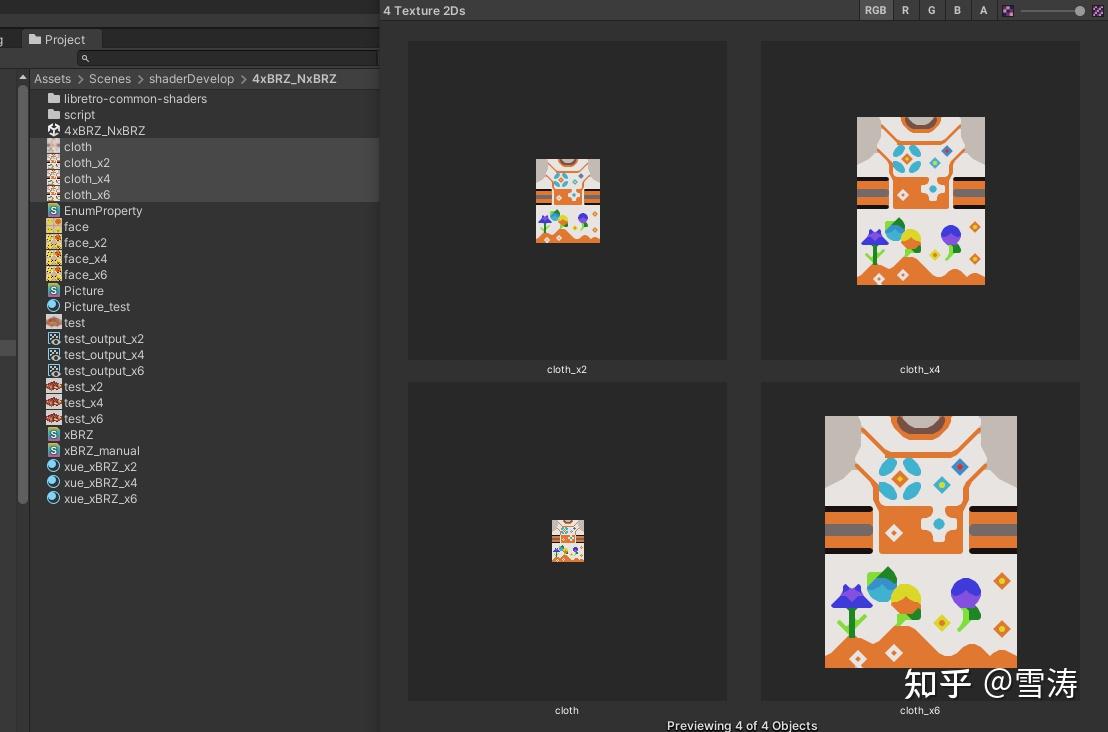Screen dimensions: 1108x732
Task: Select the 4xBRZ_NxBRZ scene icon
Action: [52, 130]
